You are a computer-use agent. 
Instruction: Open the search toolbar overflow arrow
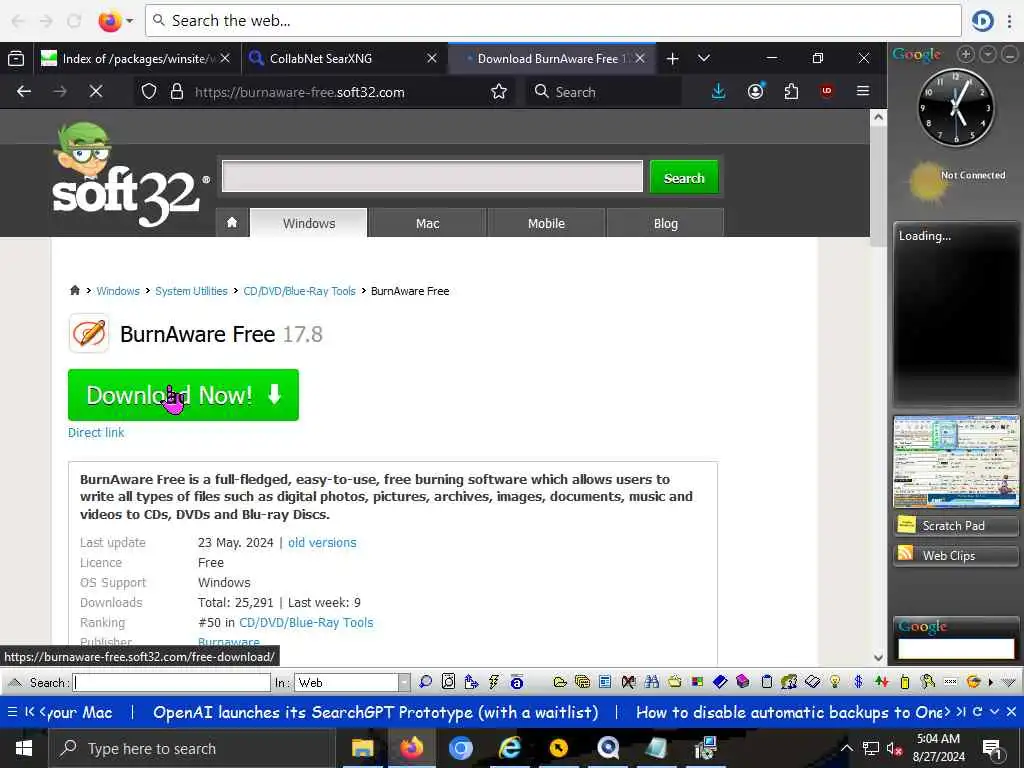pyautogui.click(x=991, y=682)
